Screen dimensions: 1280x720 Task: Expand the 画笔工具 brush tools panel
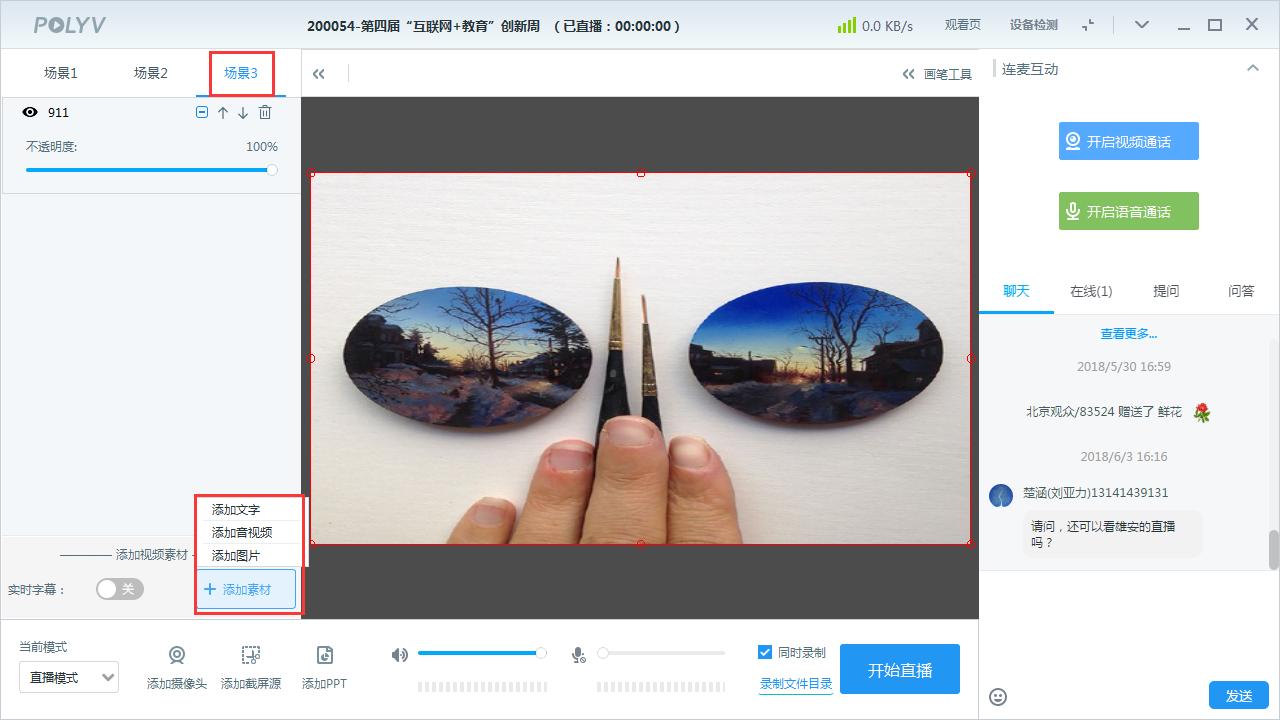pos(937,74)
